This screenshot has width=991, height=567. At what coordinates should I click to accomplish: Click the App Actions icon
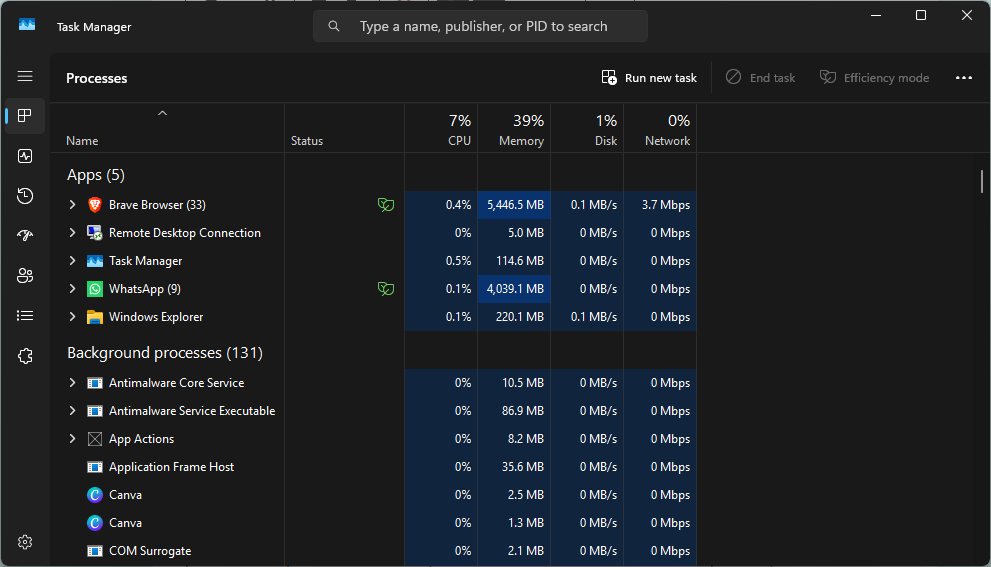(95, 439)
